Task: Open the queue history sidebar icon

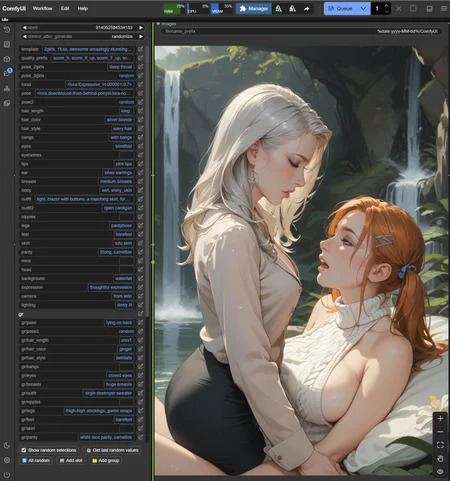Action: pyautogui.click(x=7, y=30)
